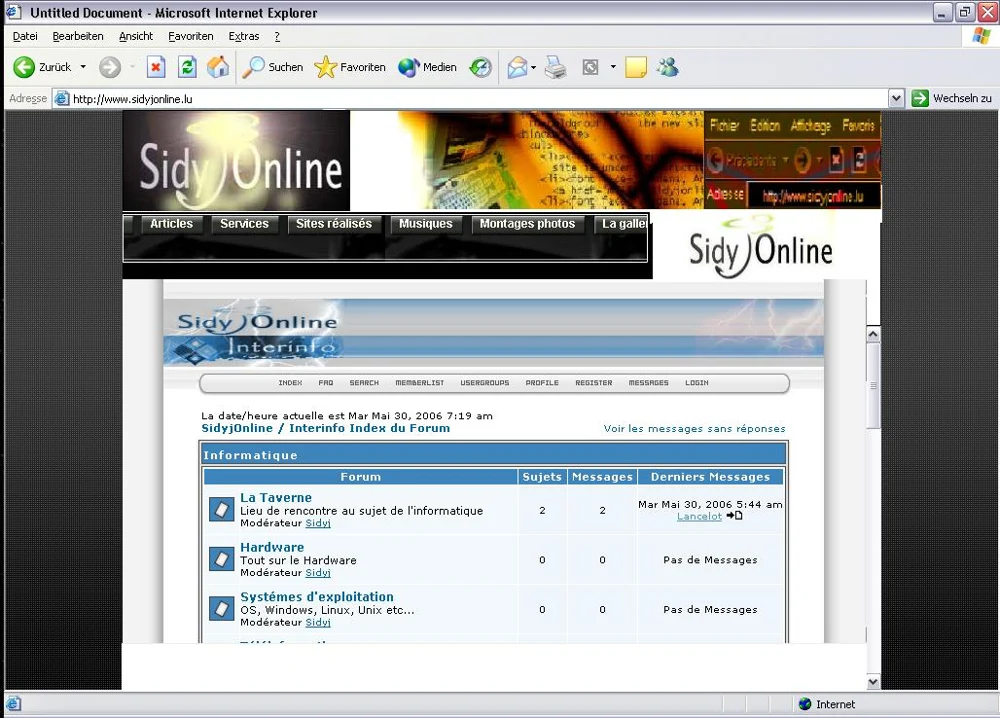The height and width of the screenshot is (718, 1000).
Task: Click the status bar page icon
Action: coord(13,704)
